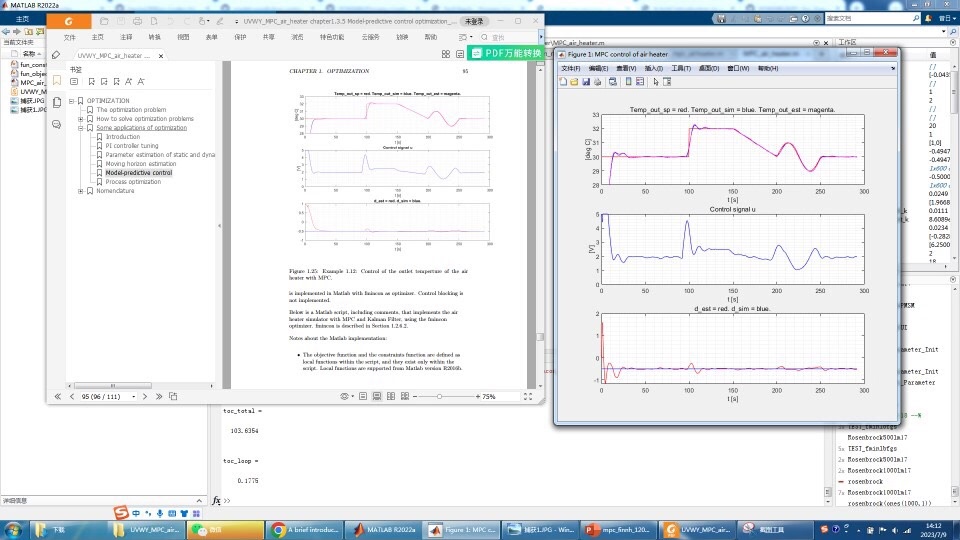The height and width of the screenshot is (540, 960).
Task: Adjust the PDF zoom slider handle
Action: pyautogui.click(x=439, y=397)
